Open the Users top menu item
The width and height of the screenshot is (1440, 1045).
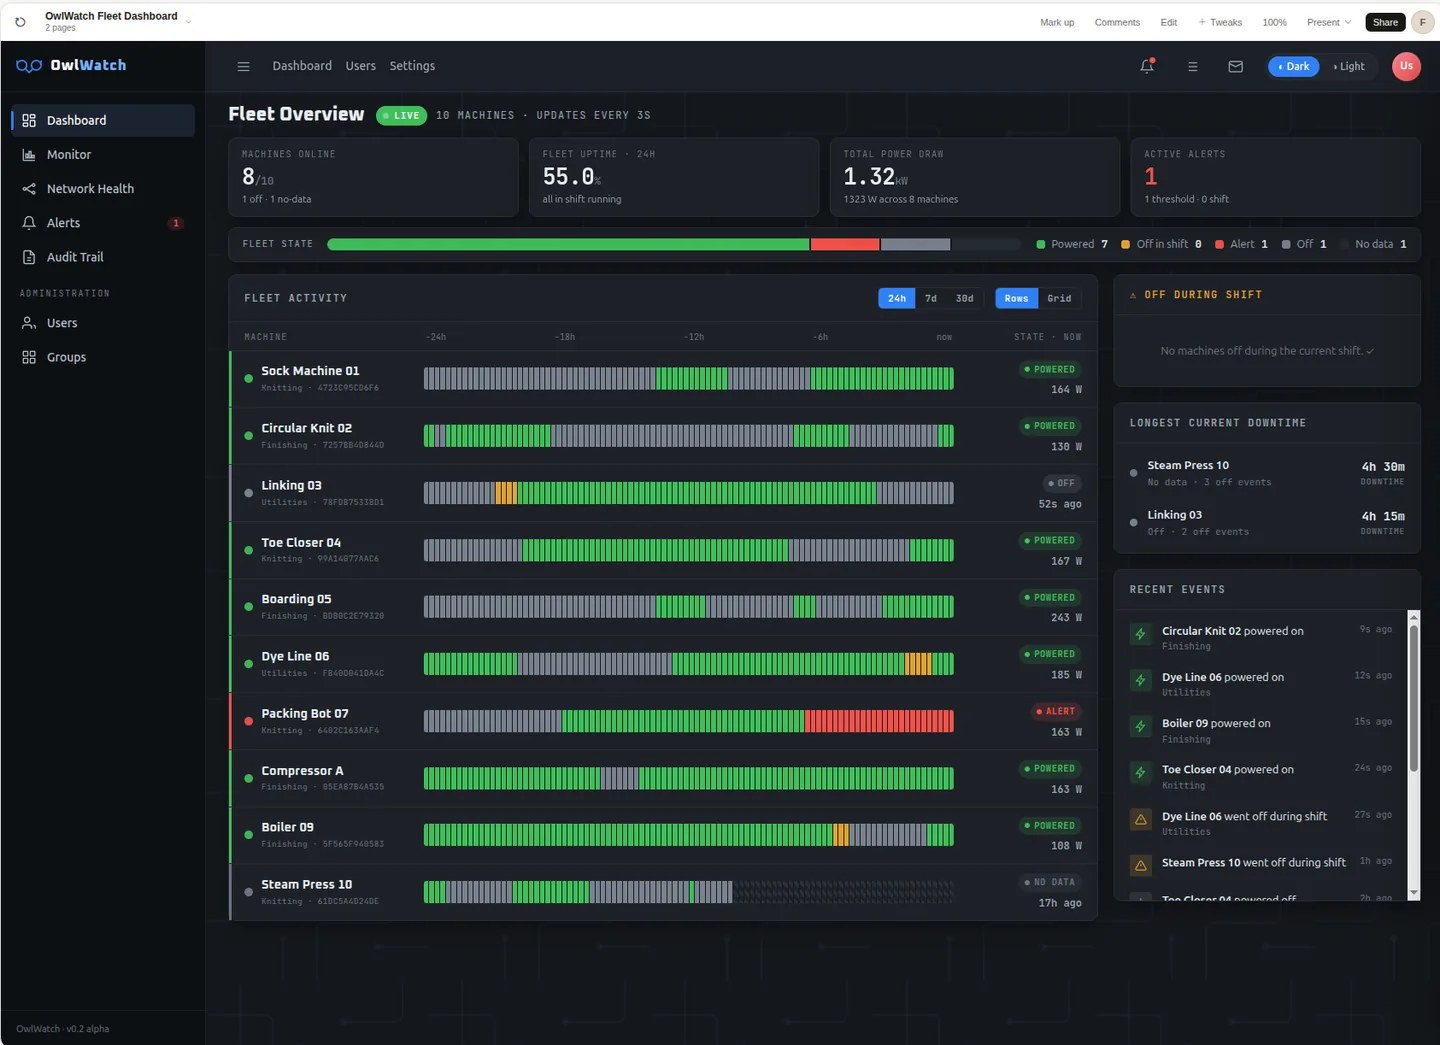click(361, 66)
